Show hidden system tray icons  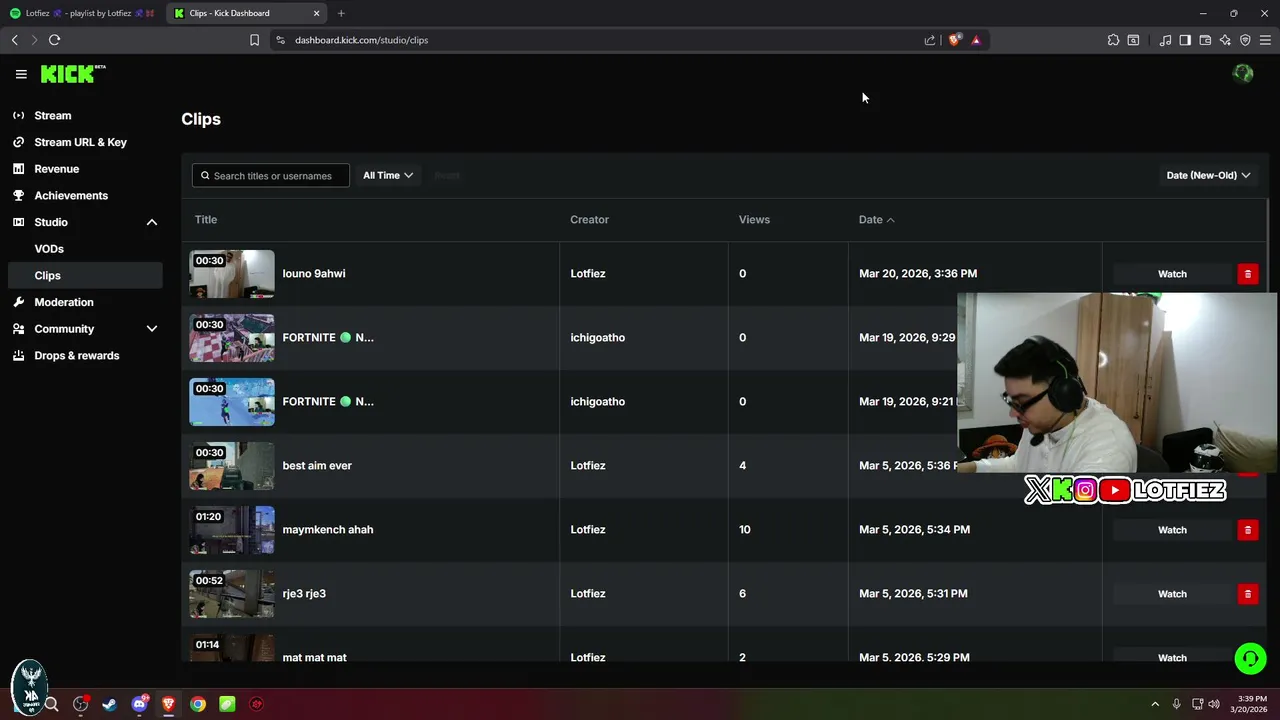coord(1155,704)
